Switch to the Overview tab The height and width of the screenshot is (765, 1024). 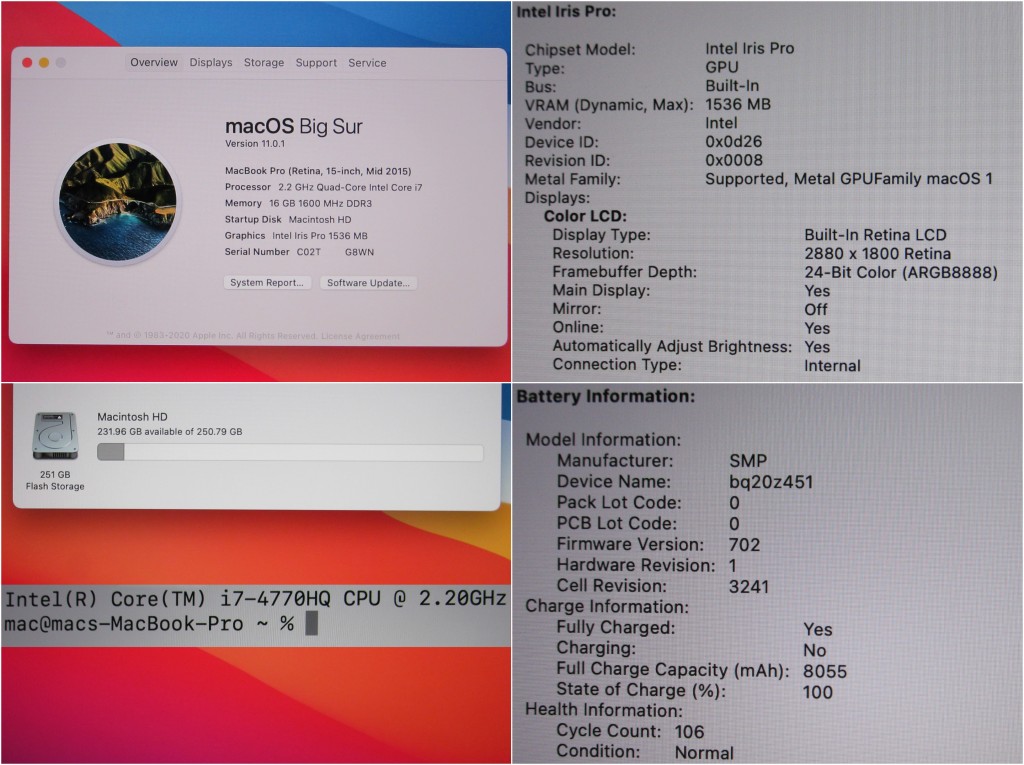[153, 63]
